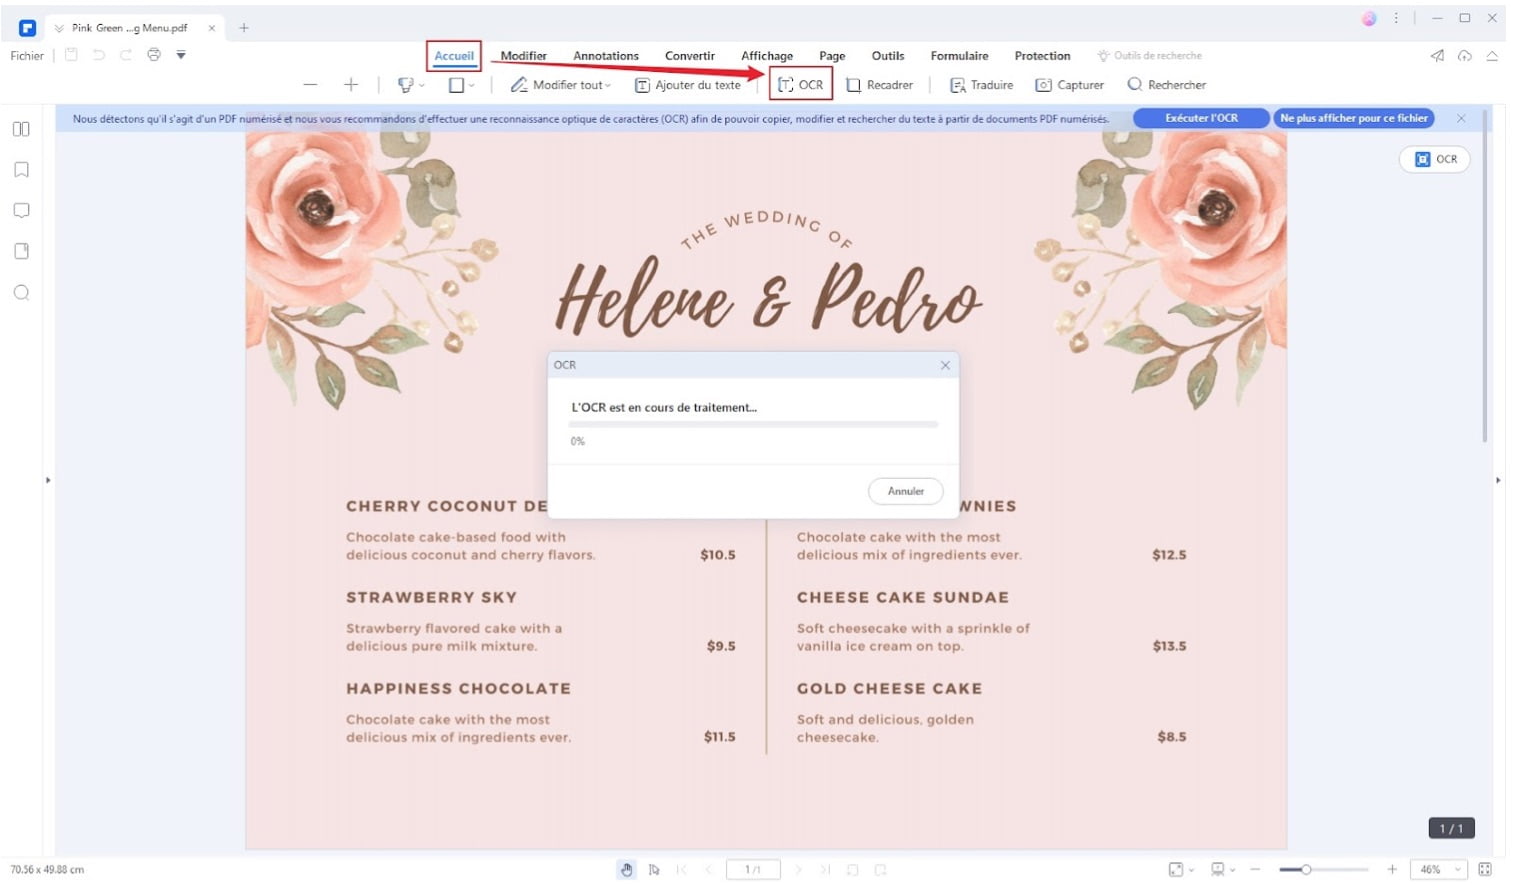Click the OCR tool in the toolbar
1514x884 pixels.
click(x=800, y=85)
